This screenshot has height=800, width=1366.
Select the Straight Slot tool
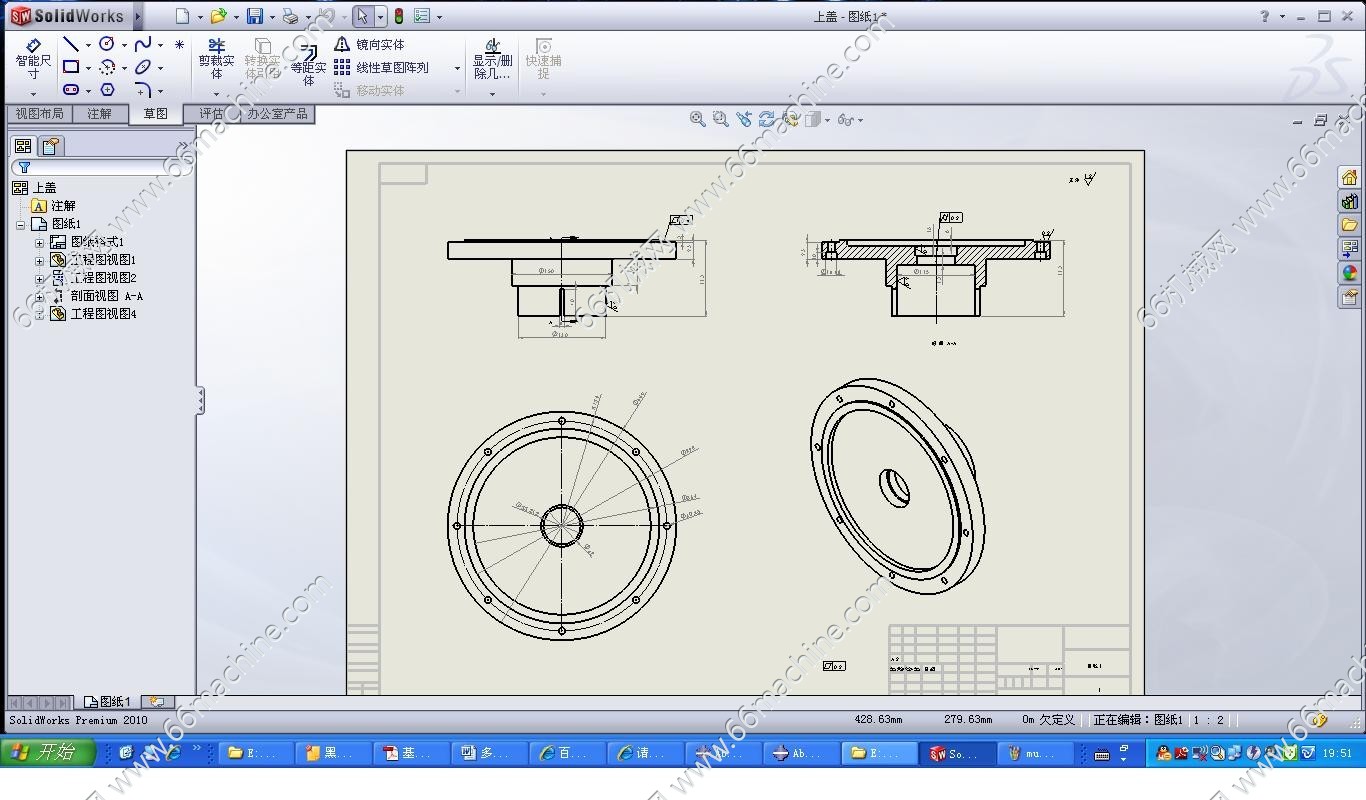(71, 90)
